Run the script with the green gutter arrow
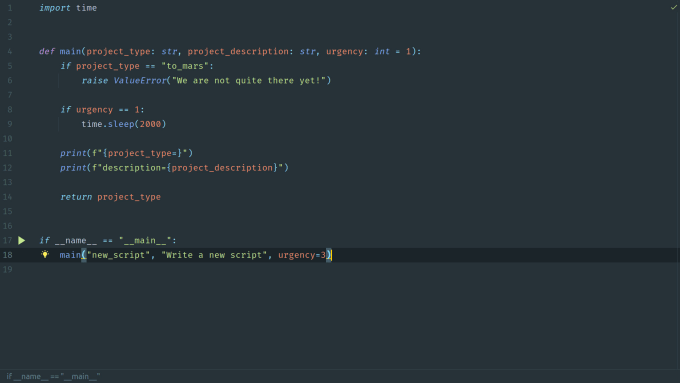The width and height of the screenshot is (680, 383). click(x=21, y=240)
